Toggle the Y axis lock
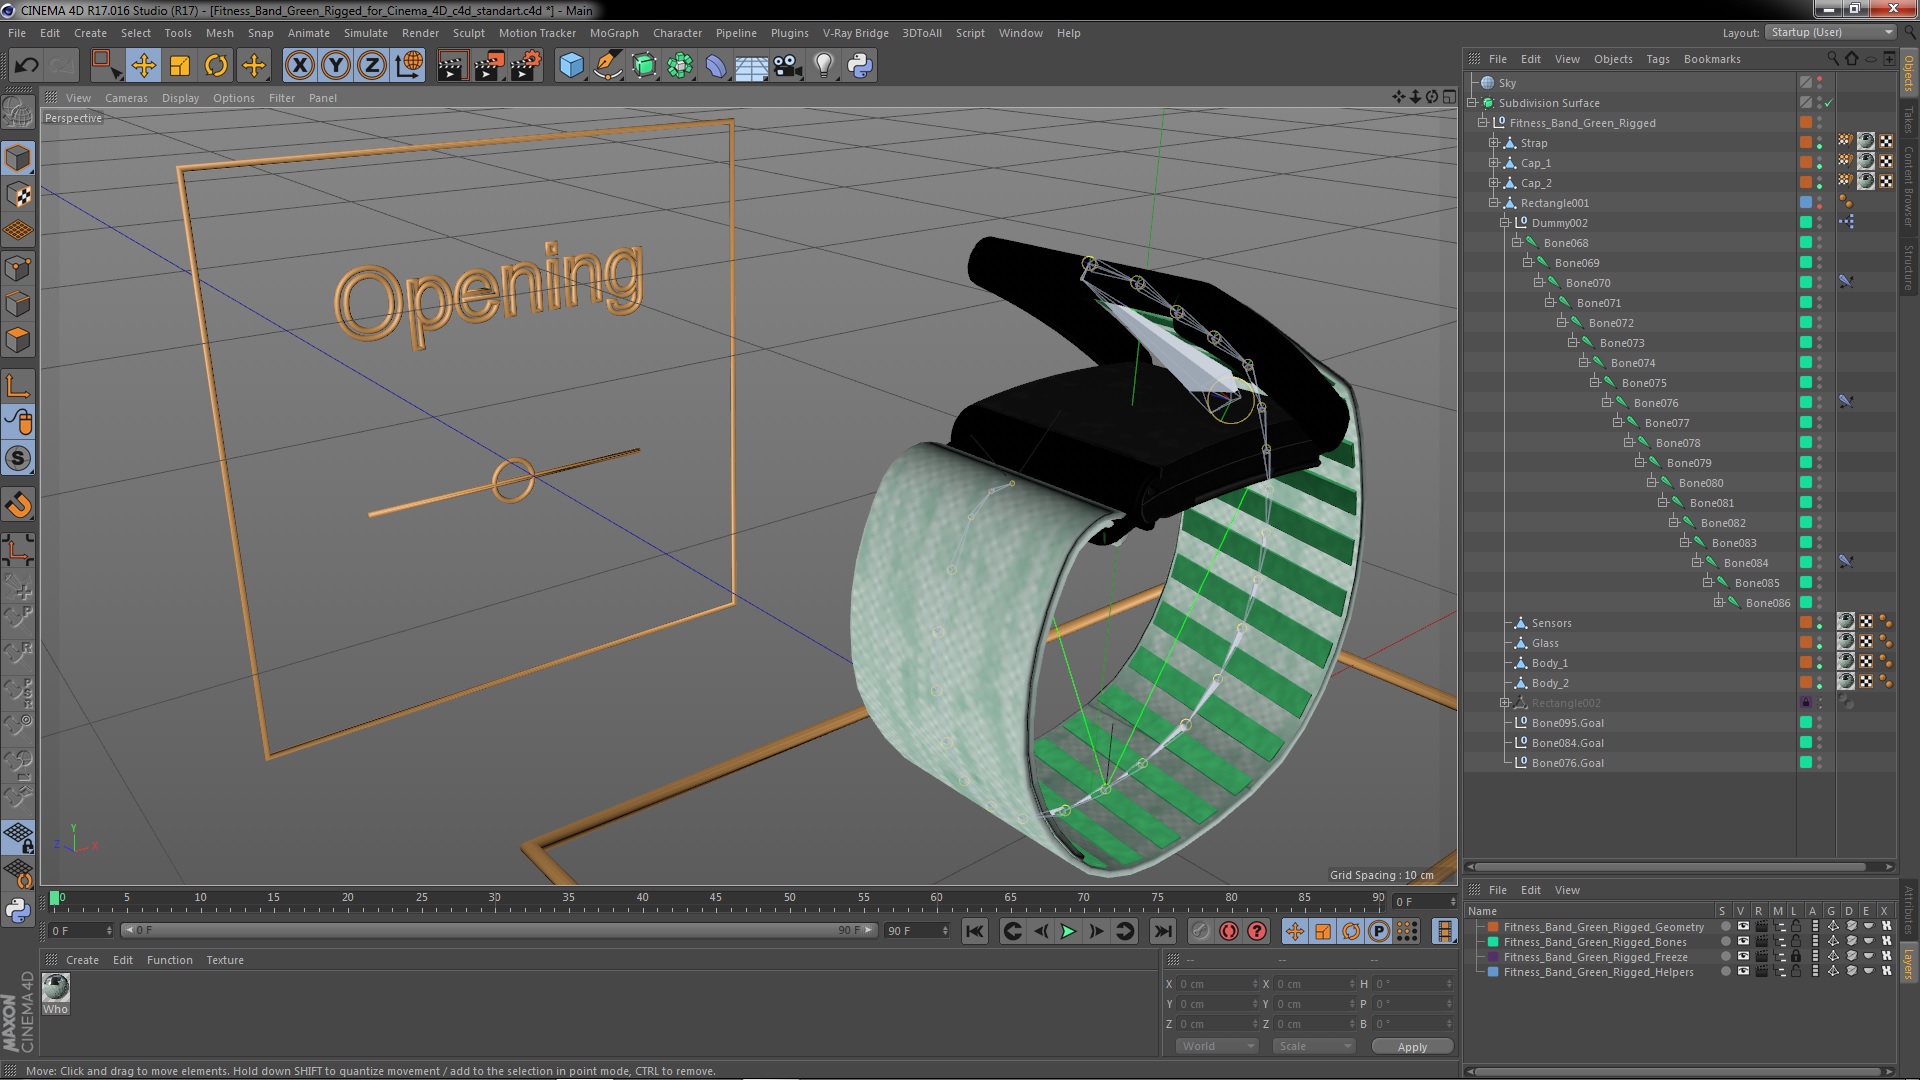The image size is (1920, 1080). tap(336, 66)
